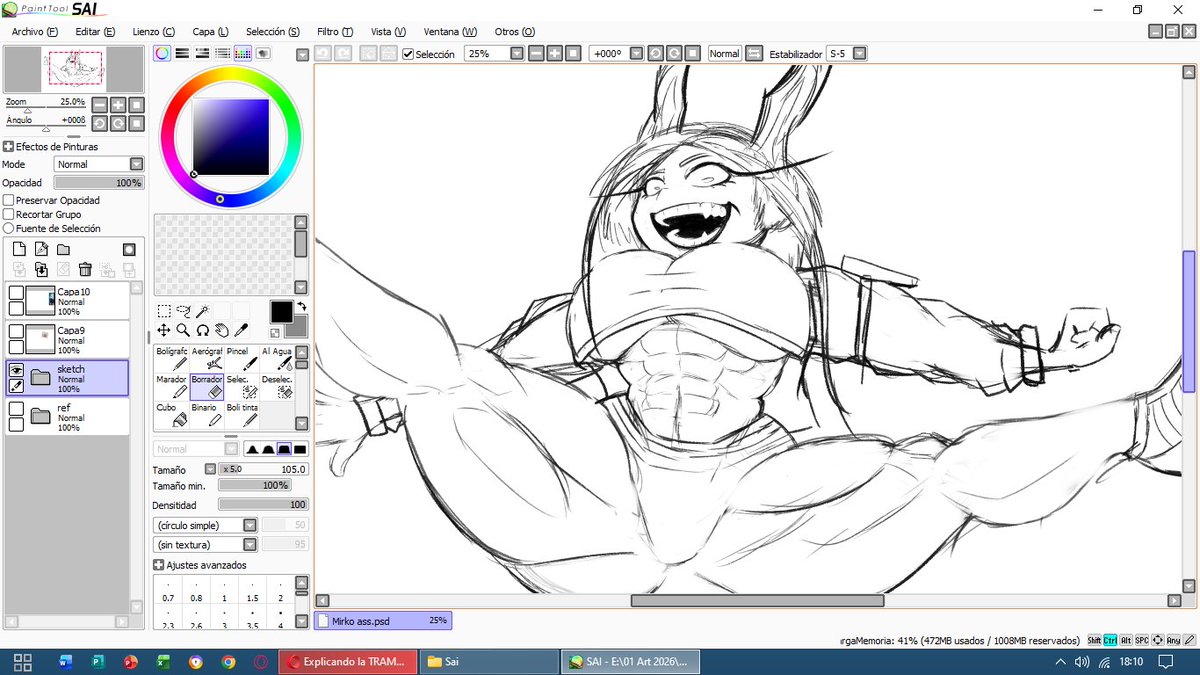Open Sai folder in Windows taskbar
The image size is (1200, 675).
pyautogui.click(x=488, y=662)
